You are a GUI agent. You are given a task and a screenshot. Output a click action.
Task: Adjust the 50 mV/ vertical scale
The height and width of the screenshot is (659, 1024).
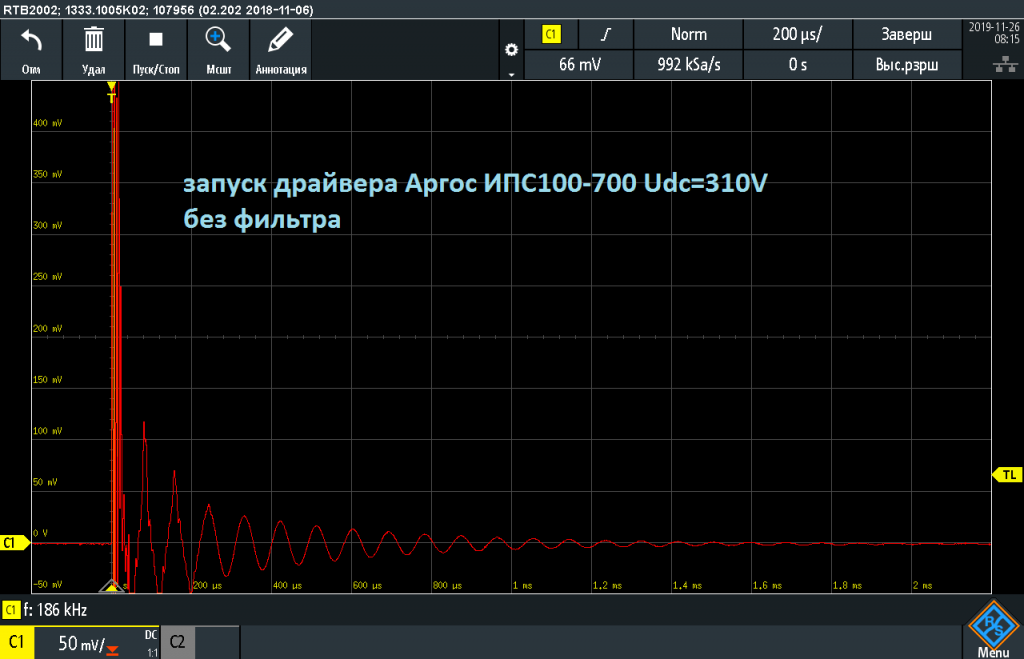click(x=80, y=644)
